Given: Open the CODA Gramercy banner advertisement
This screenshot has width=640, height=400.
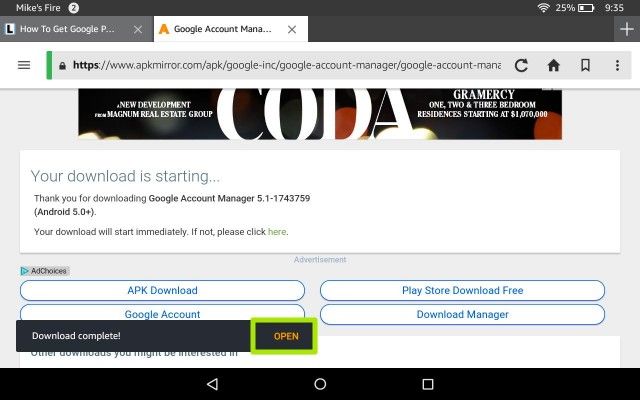Looking at the screenshot, I should 320,114.
